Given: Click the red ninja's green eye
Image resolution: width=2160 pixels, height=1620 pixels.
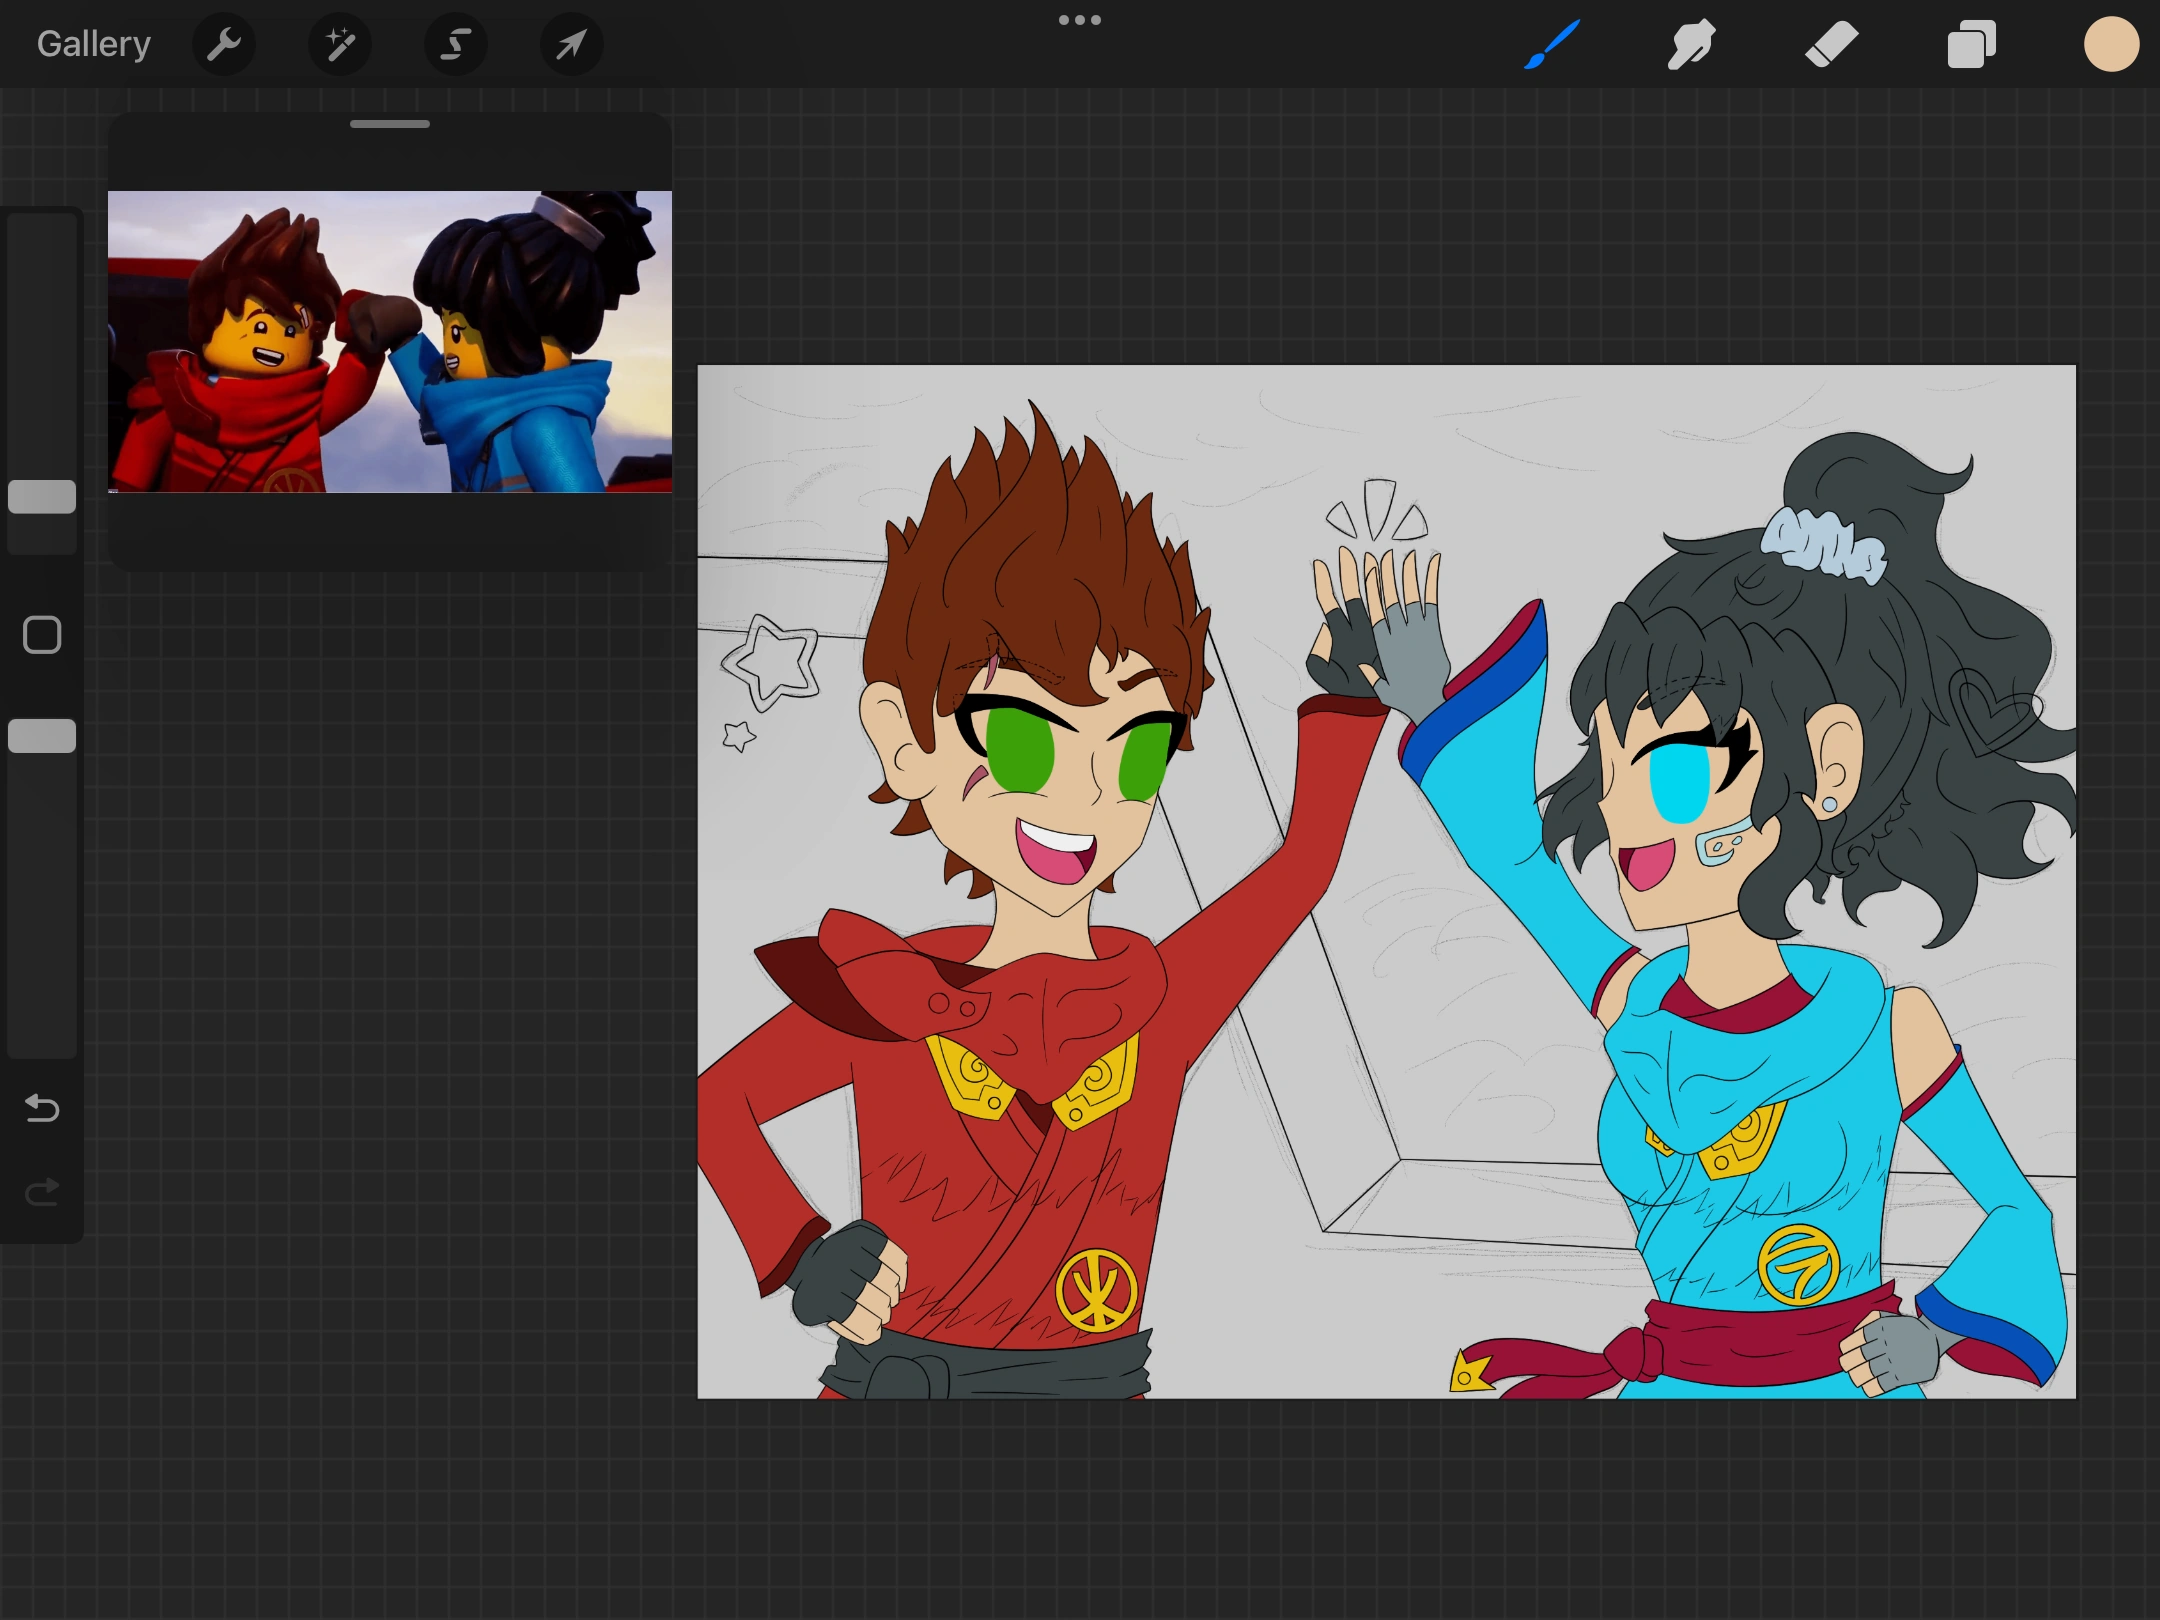Looking at the screenshot, I should 1020,748.
